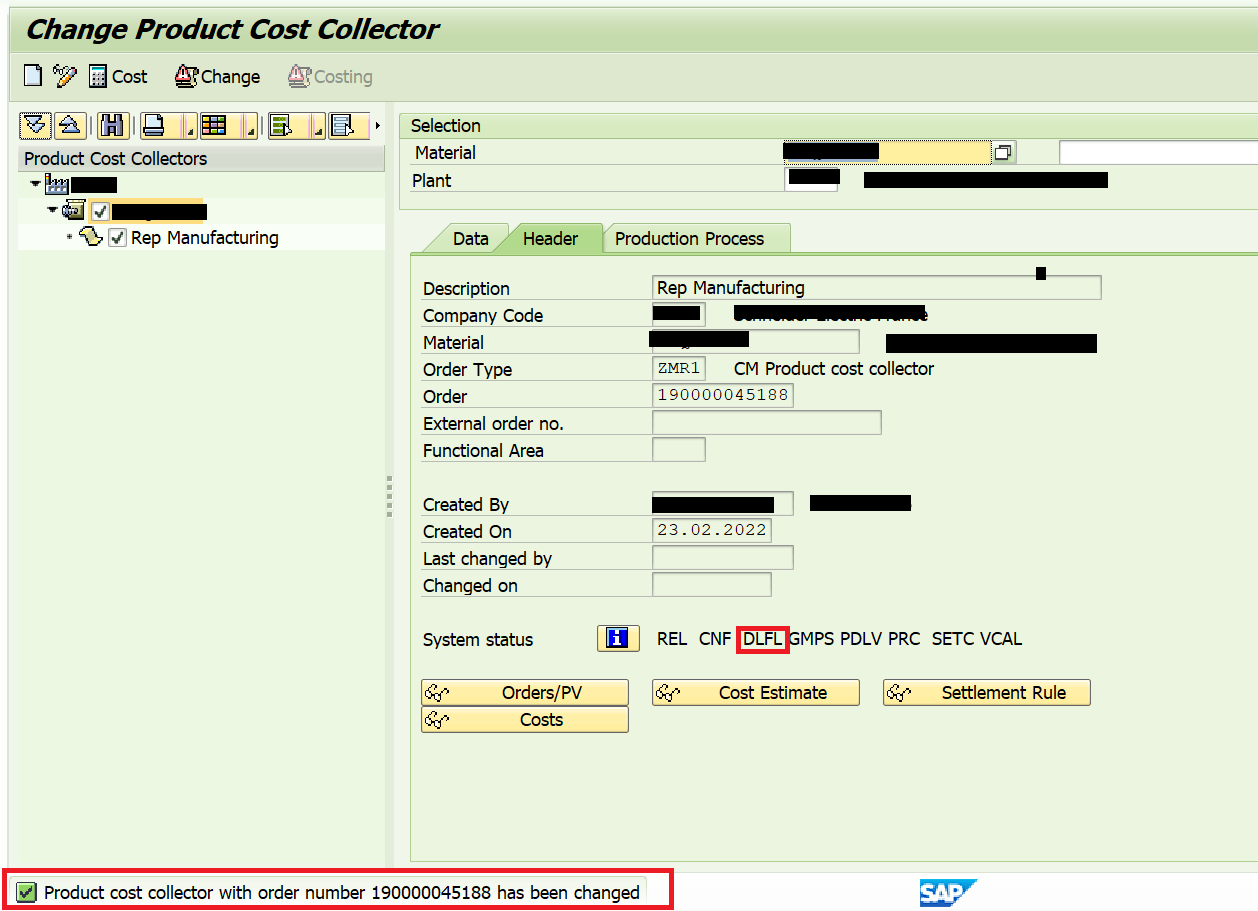This screenshot has height=911, width=1258.
Task: Click the Orders/PV button
Action: [525, 692]
